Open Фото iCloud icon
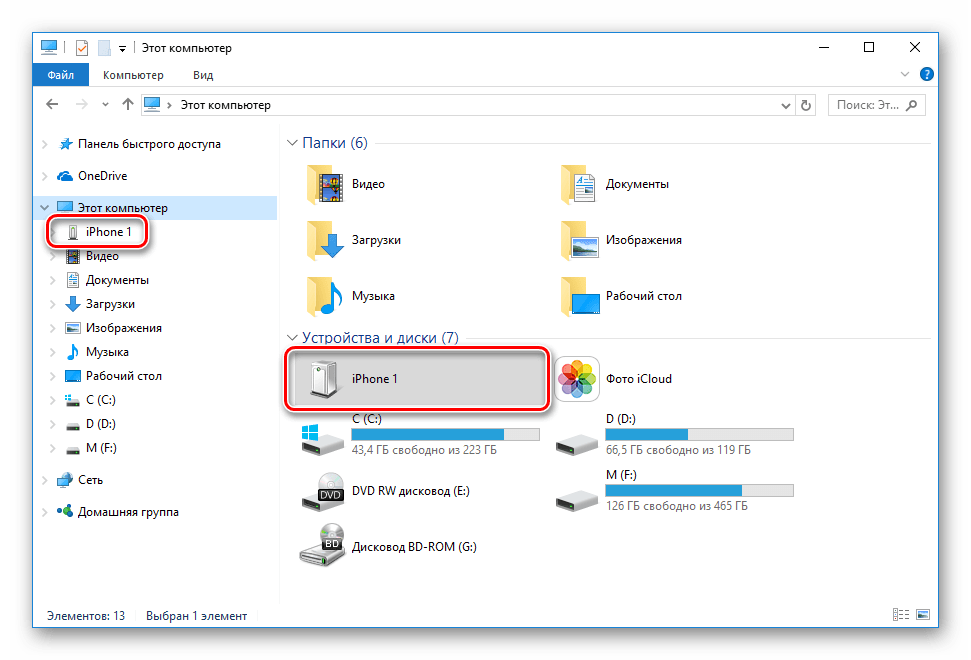 577,380
